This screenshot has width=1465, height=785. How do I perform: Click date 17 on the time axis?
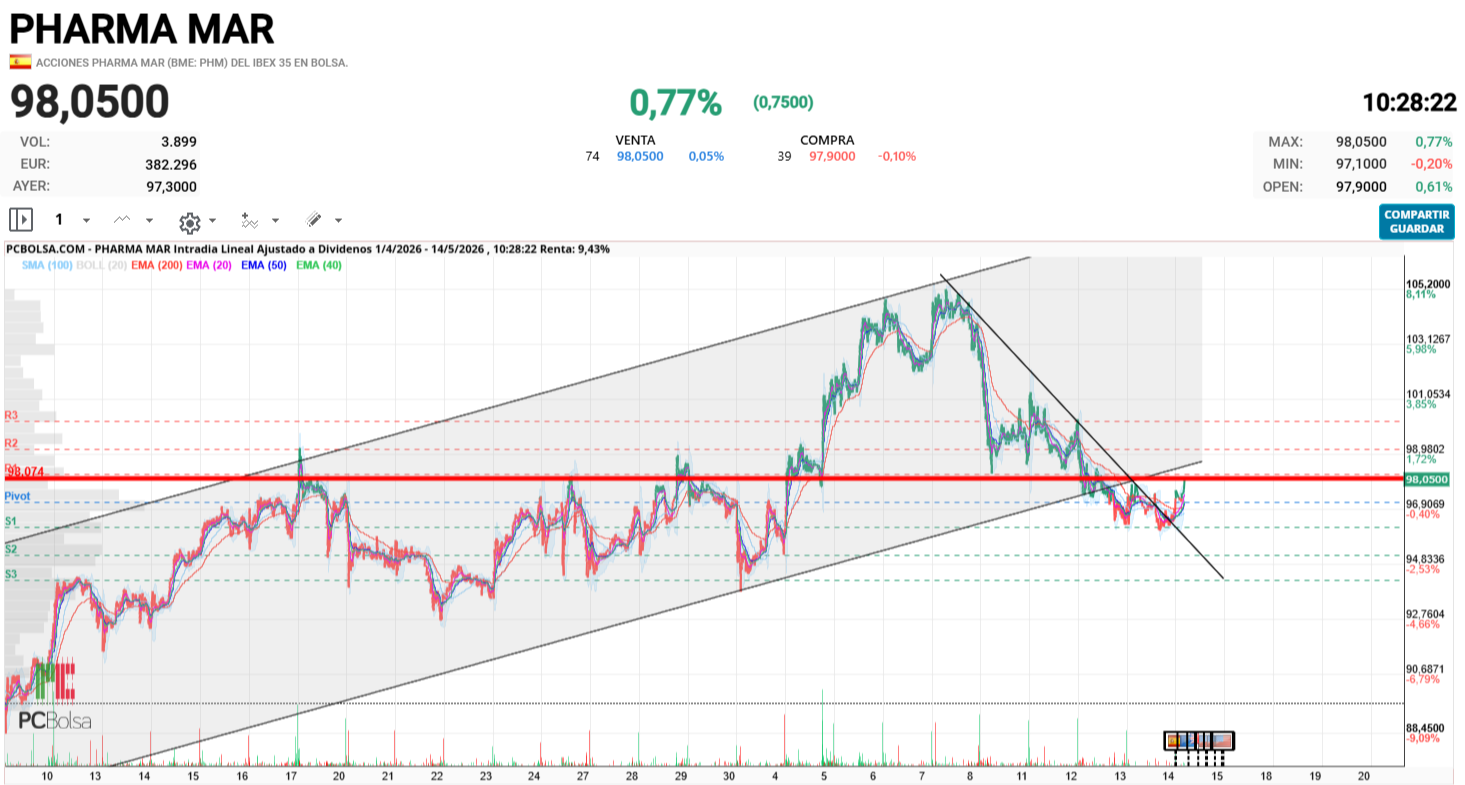coord(290,776)
